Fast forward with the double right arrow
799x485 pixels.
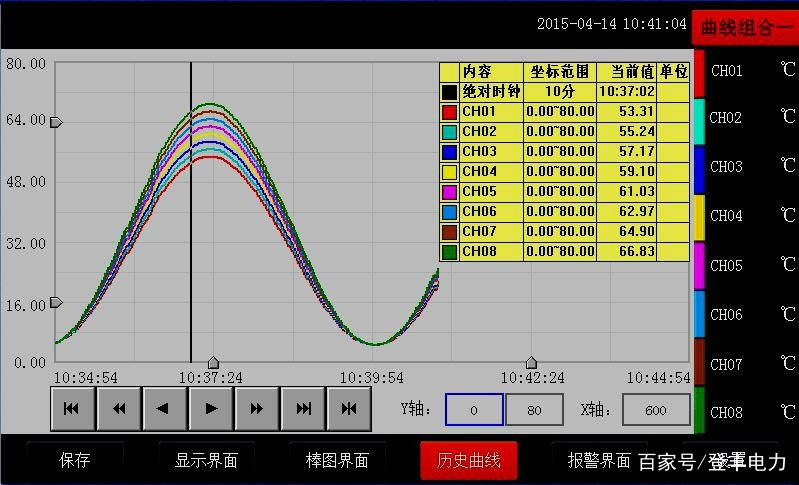click(x=256, y=408)
